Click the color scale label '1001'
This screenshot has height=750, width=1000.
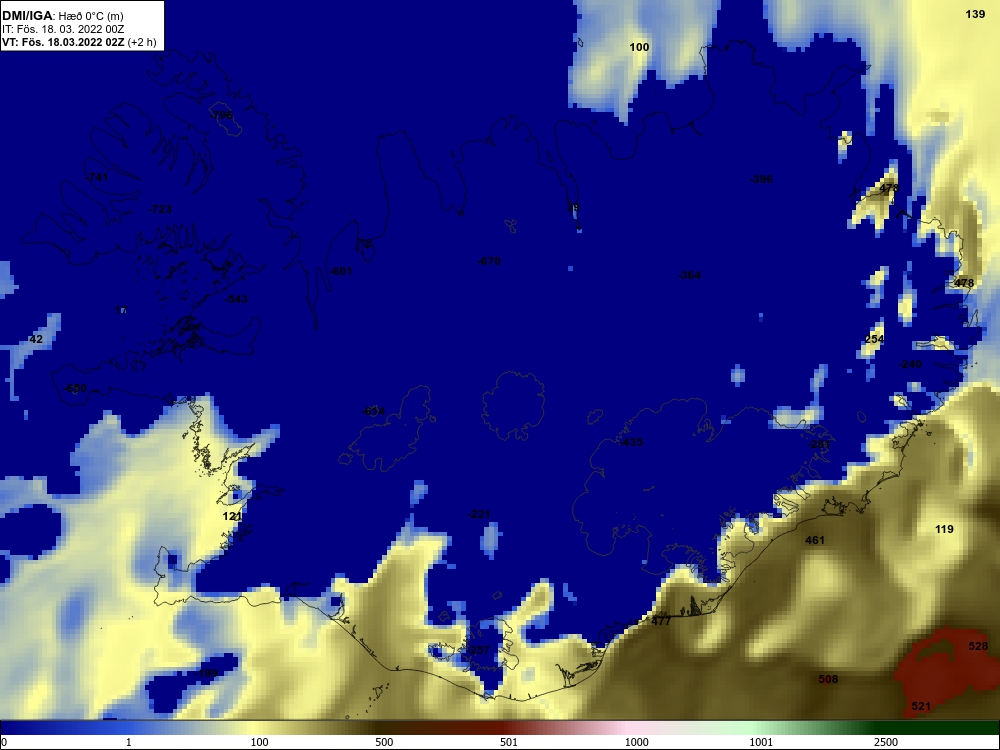coord(761,742)
